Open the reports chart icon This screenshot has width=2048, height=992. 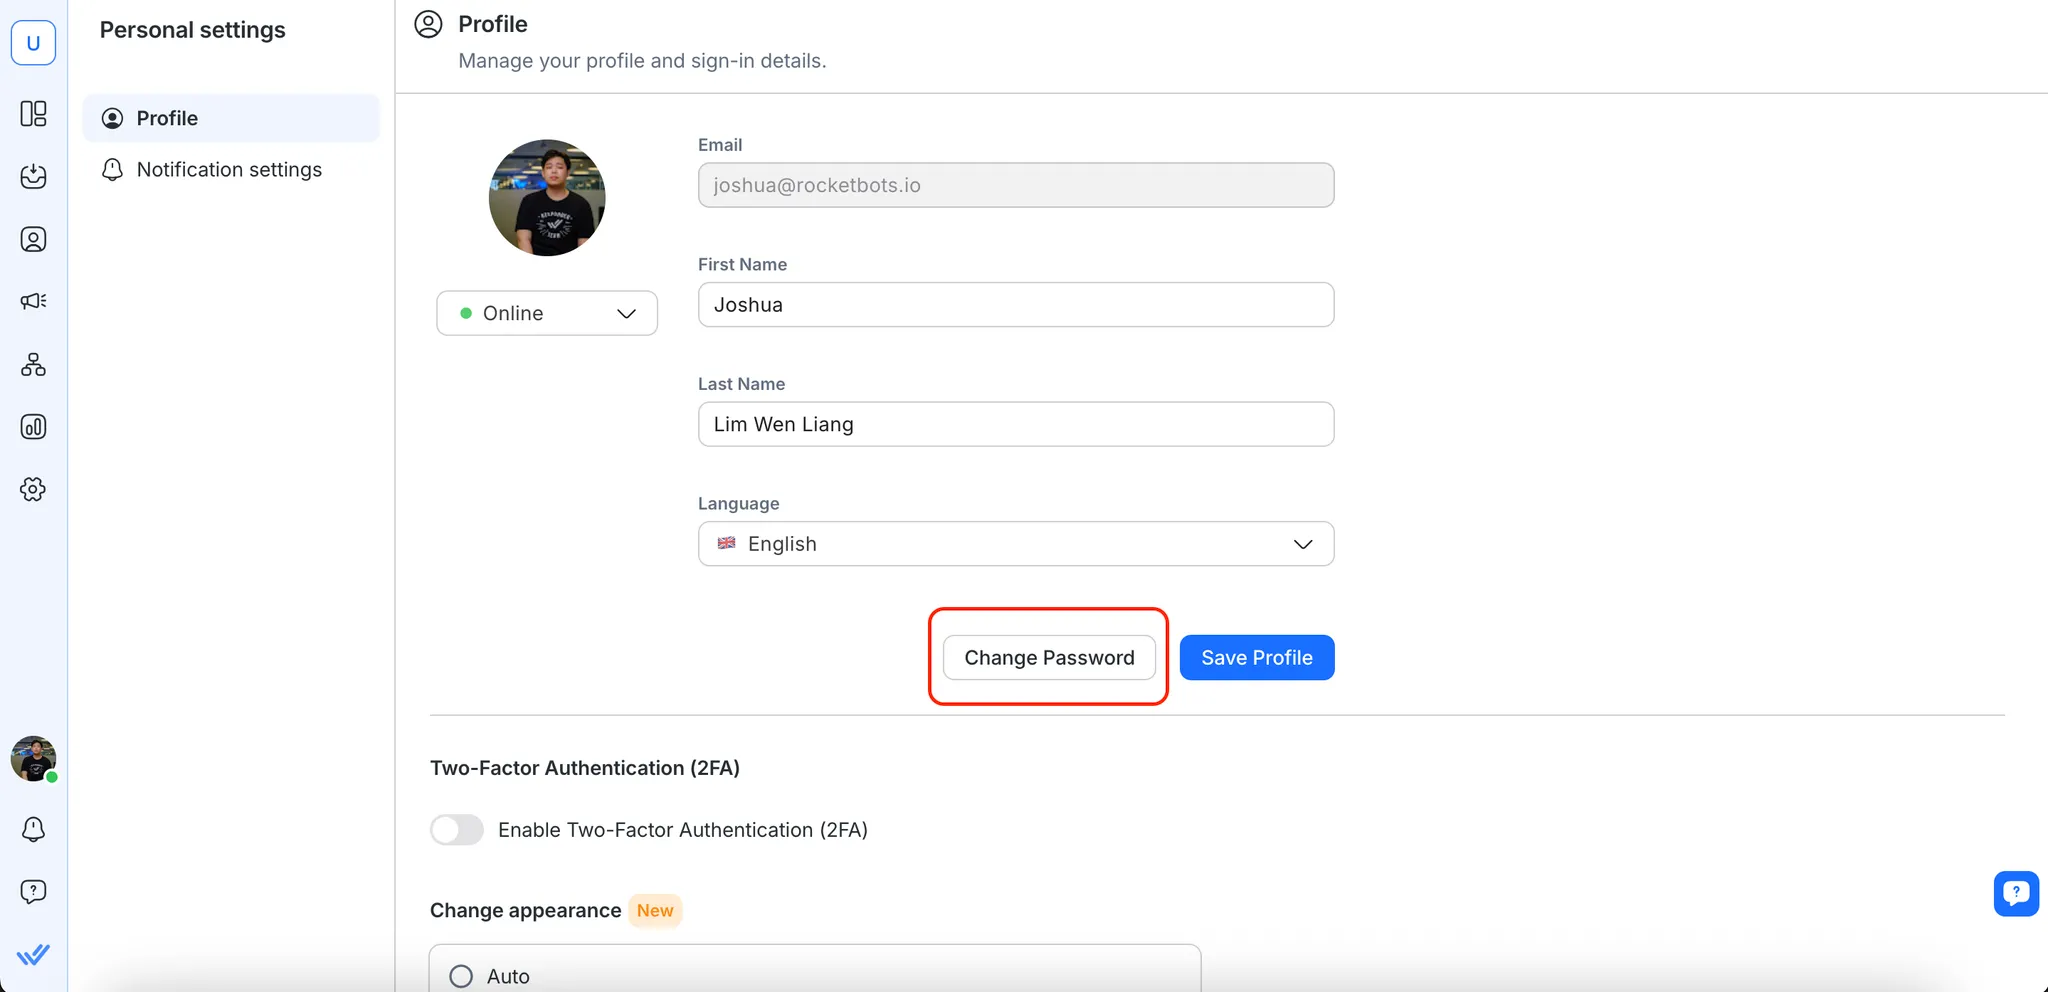(x=33, y=427)
